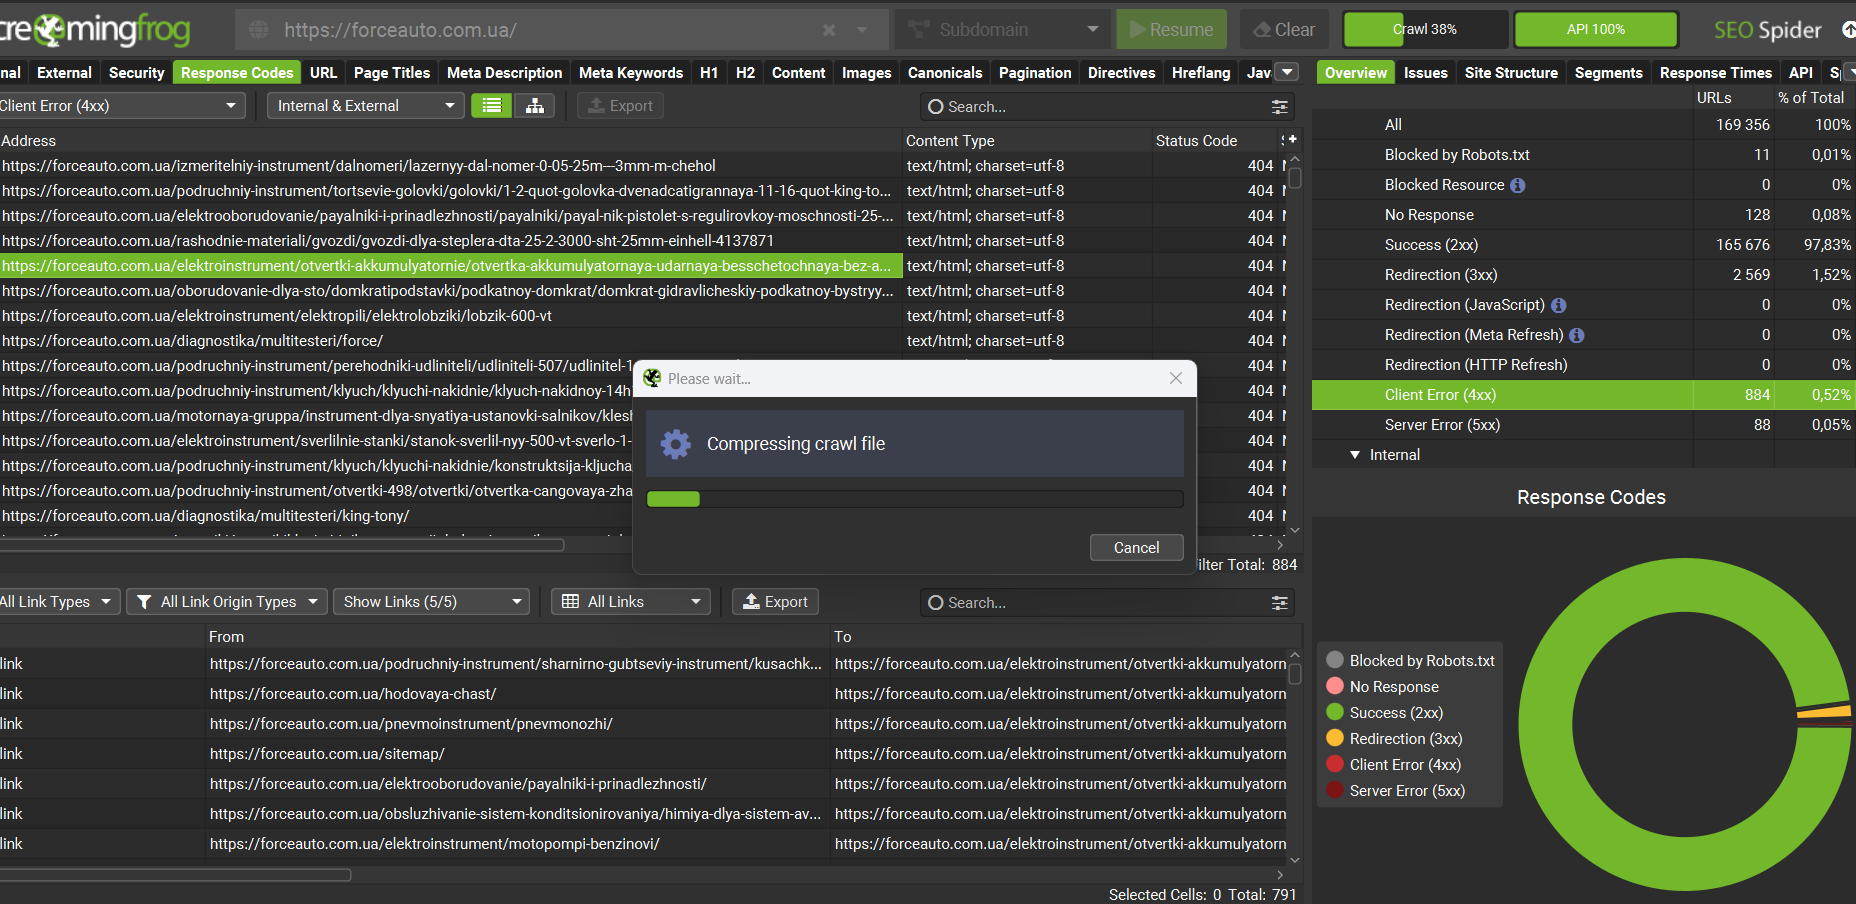The height and width of the screenshot is (904, 1856).
Task: Open the Hreflang tab
Action: (x=1201, y=73)
